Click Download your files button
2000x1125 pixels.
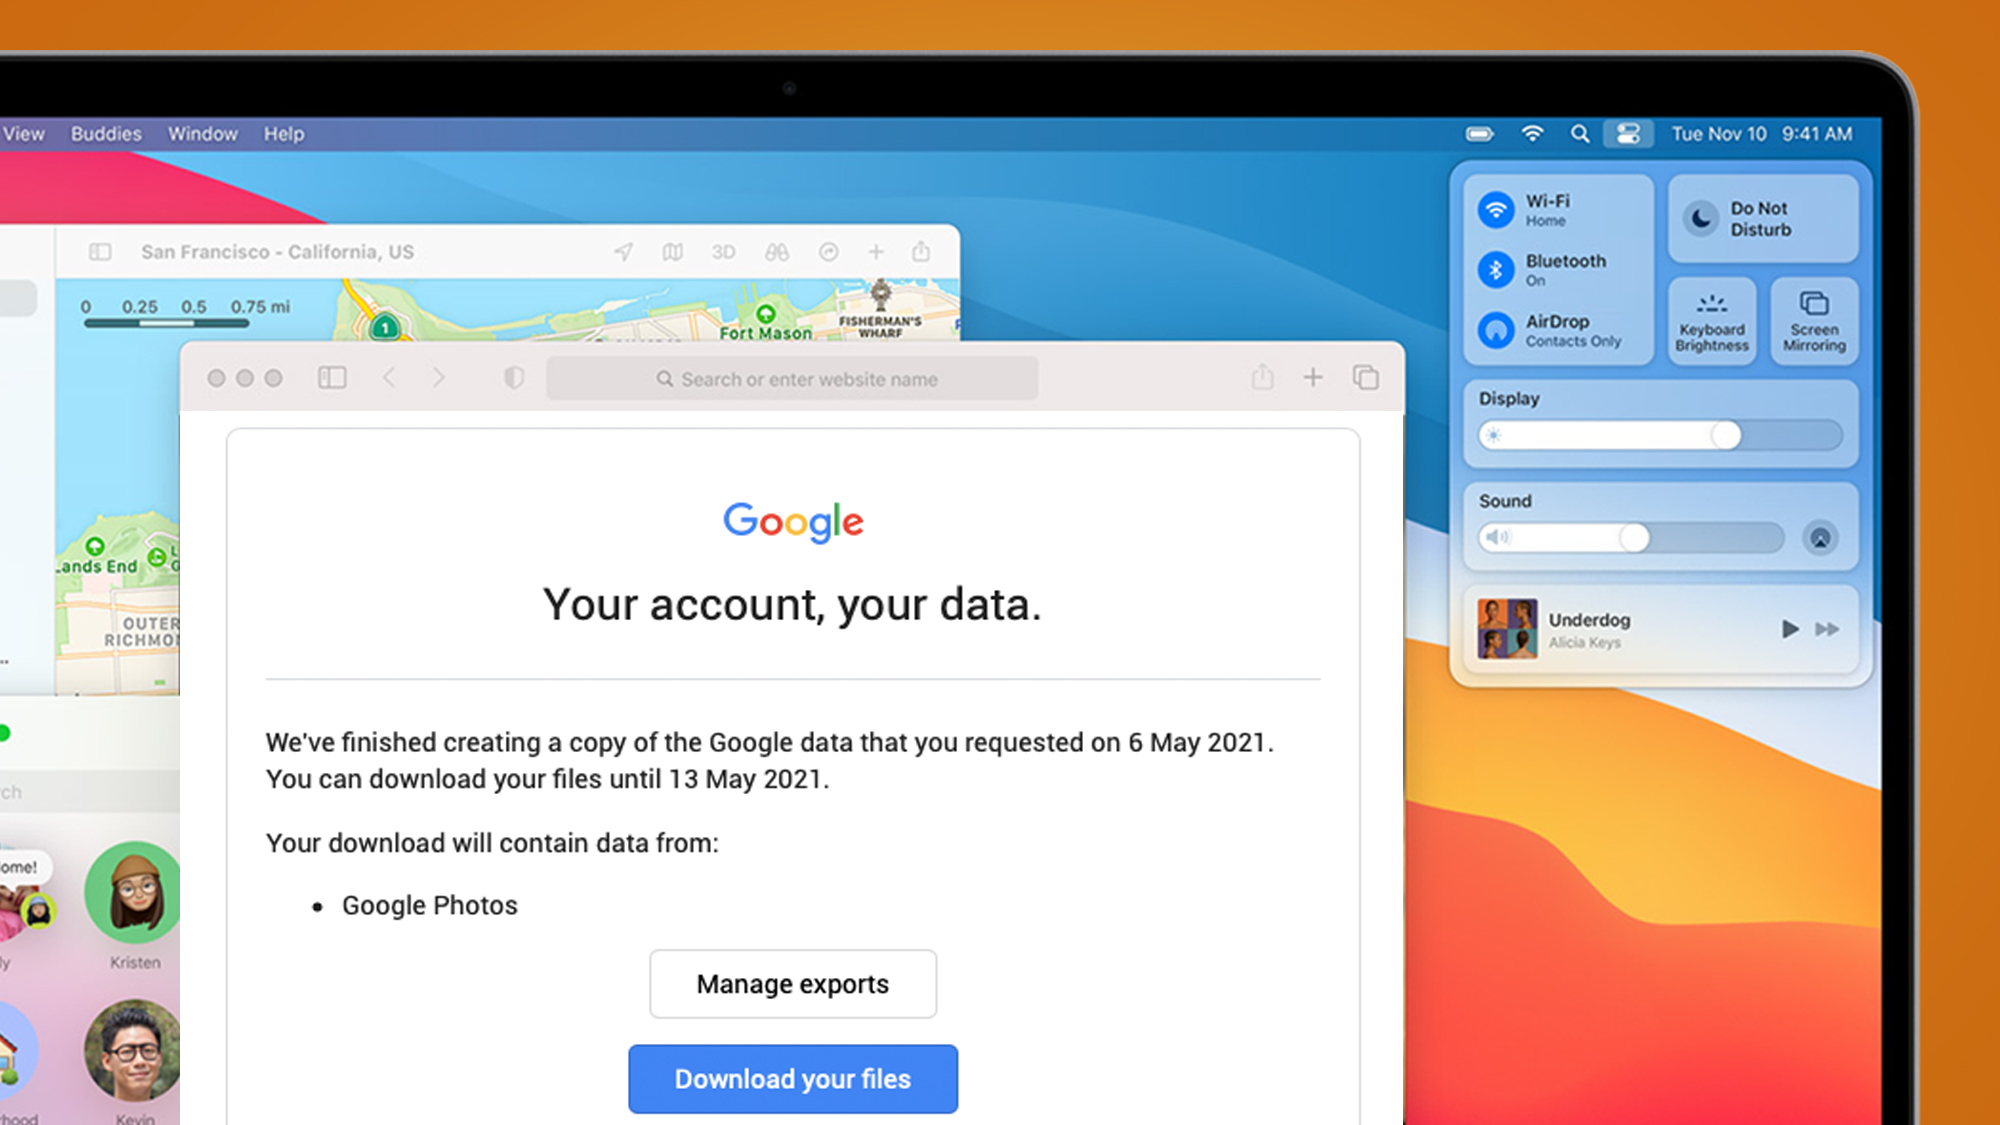point(793,1080)
